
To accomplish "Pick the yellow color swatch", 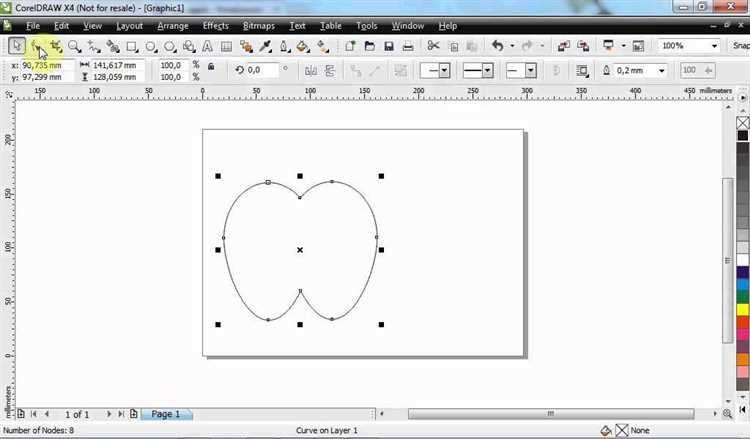I will 743,310.
